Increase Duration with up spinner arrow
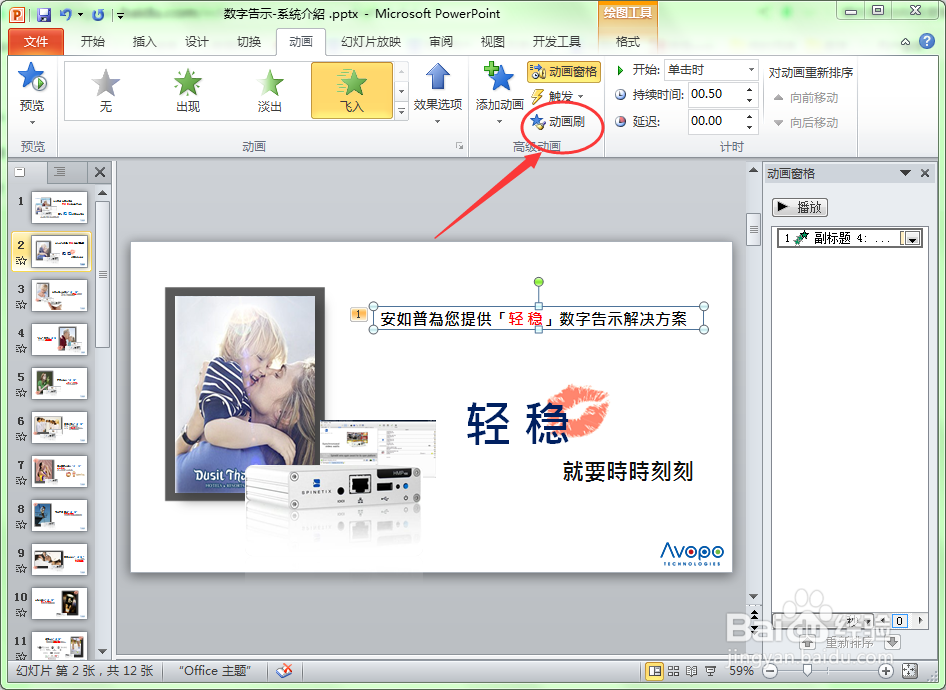The width and height of the screenshot is (946, 690). click(x=750, y=90)
